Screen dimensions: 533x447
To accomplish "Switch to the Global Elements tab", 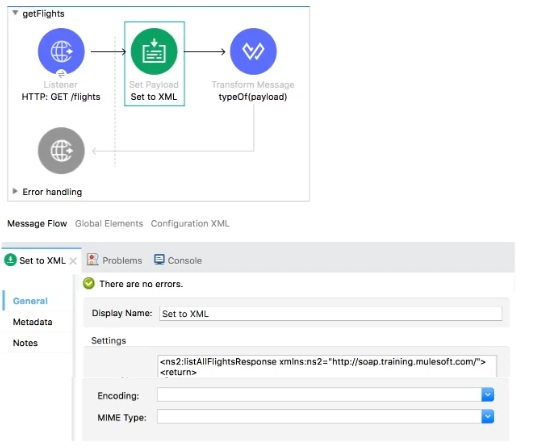I will (109, 224).
